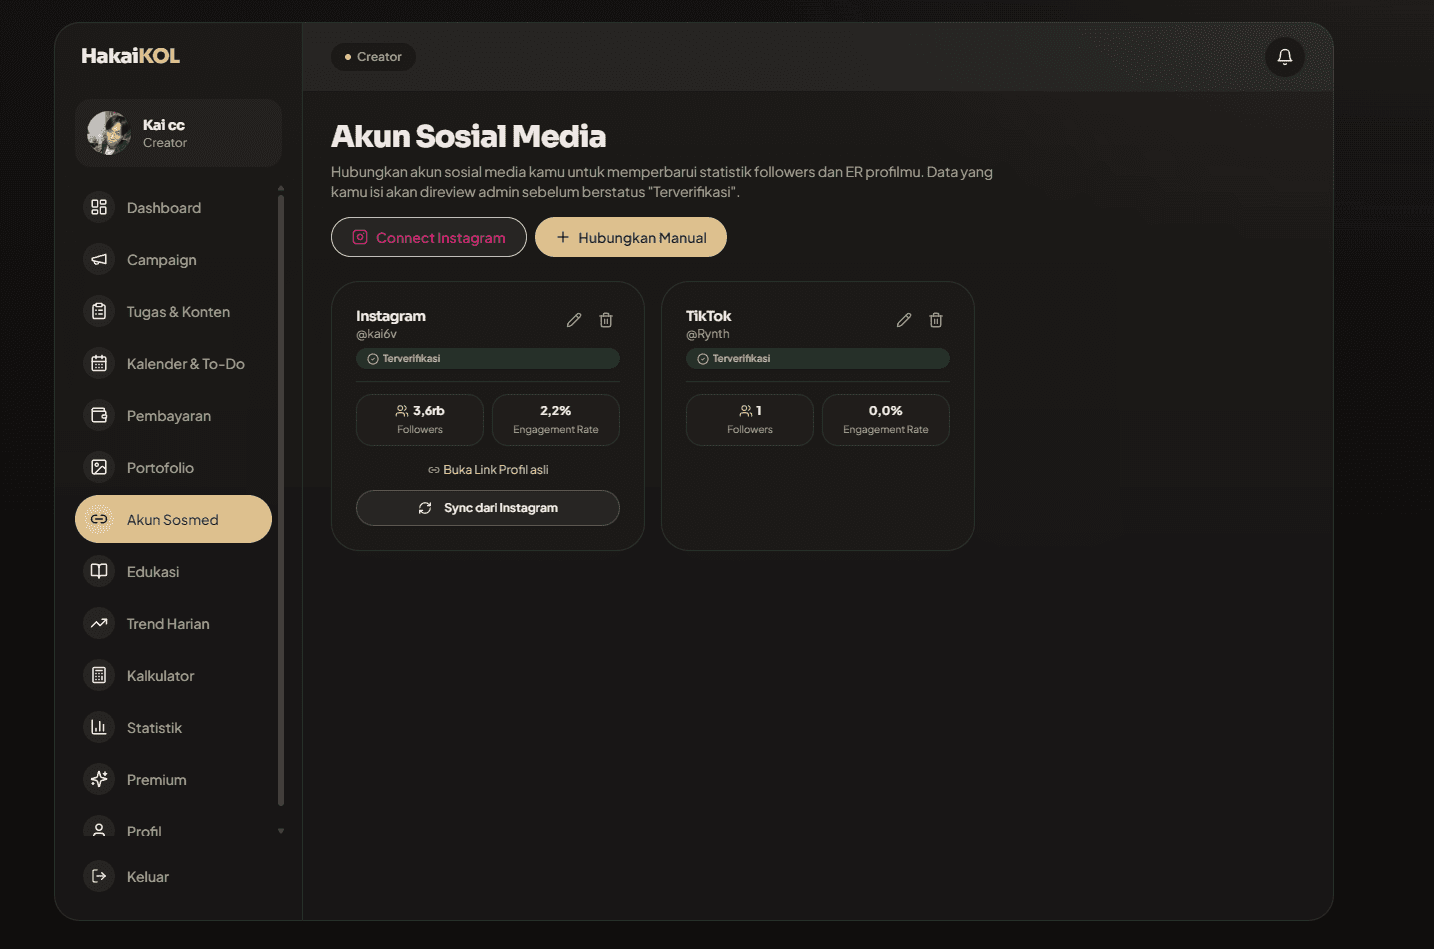This screenshot has height=949, width=1434.
Task: Click the Portofolio image icon
Action: click(99, 467)
